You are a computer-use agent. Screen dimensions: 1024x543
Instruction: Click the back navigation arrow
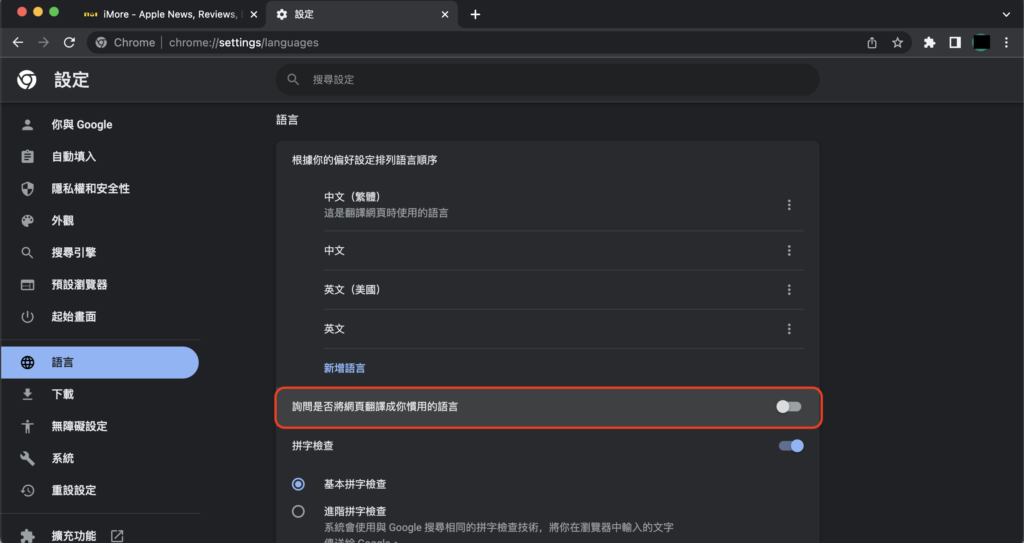(x=18, y=43)
